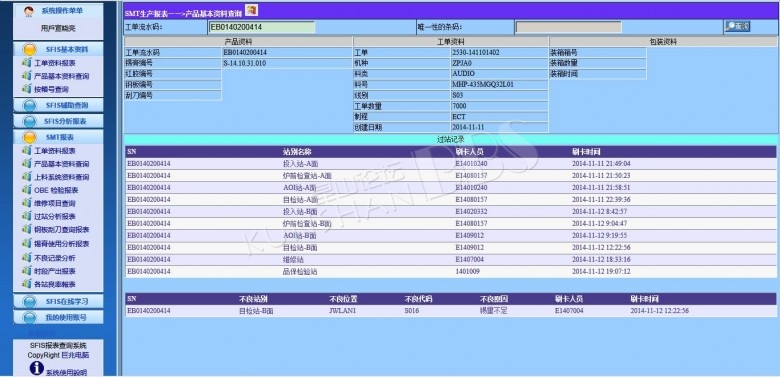
Task: Click the chart icon beside 各站良率报表
Action: (27, 284)
